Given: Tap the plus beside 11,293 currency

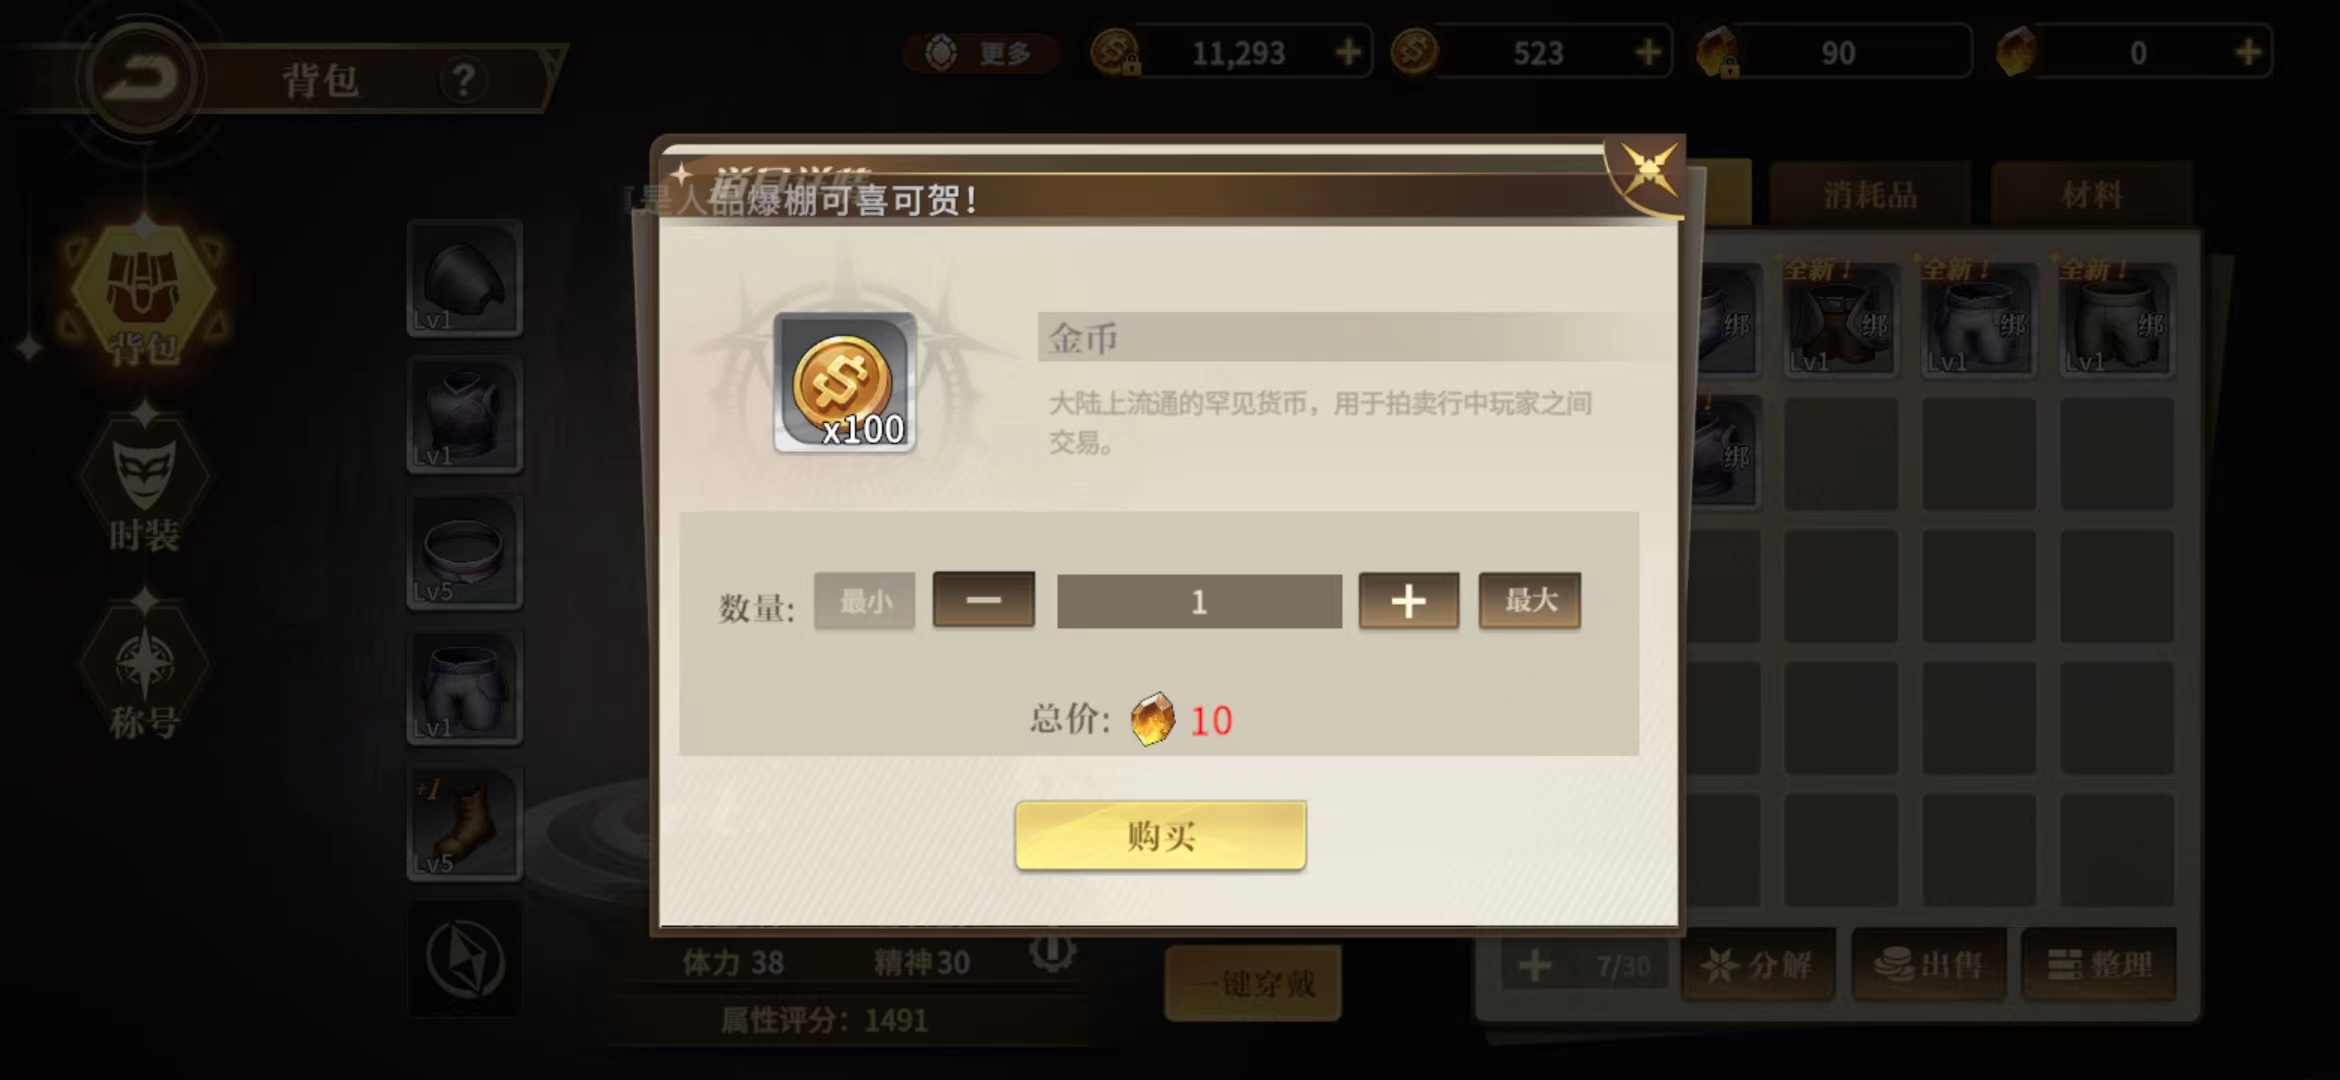Looking at the screenshot, I should [x=1348, y=52].
